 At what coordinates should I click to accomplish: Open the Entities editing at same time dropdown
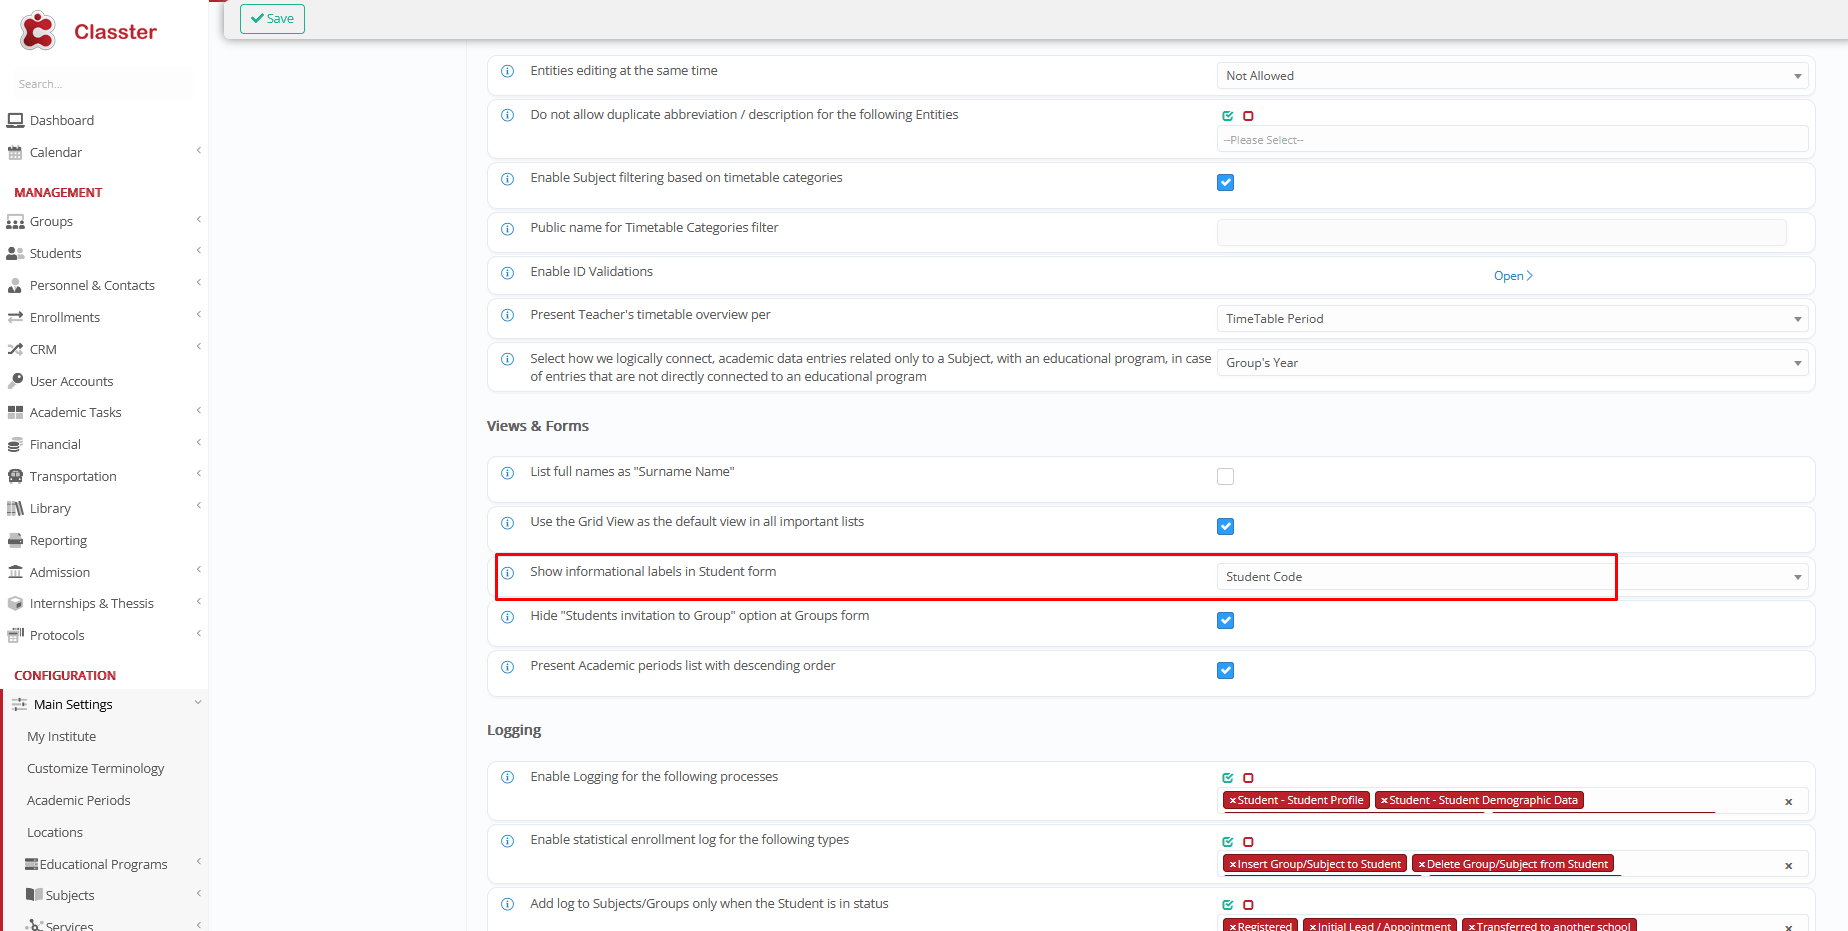pos(1511,76)
